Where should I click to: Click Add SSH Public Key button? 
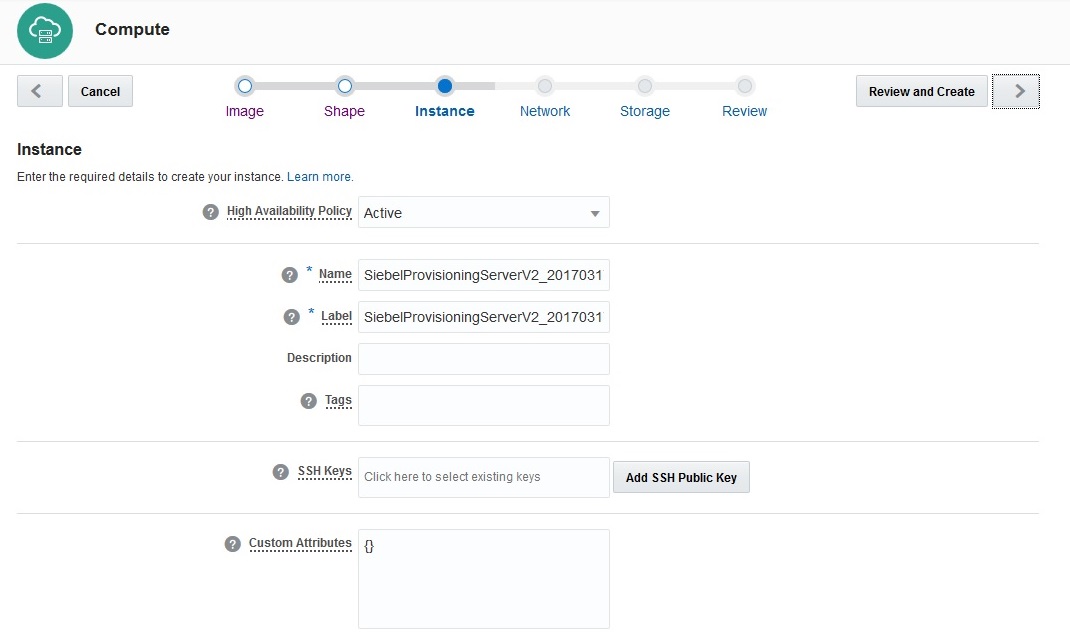tap(681, 477)
